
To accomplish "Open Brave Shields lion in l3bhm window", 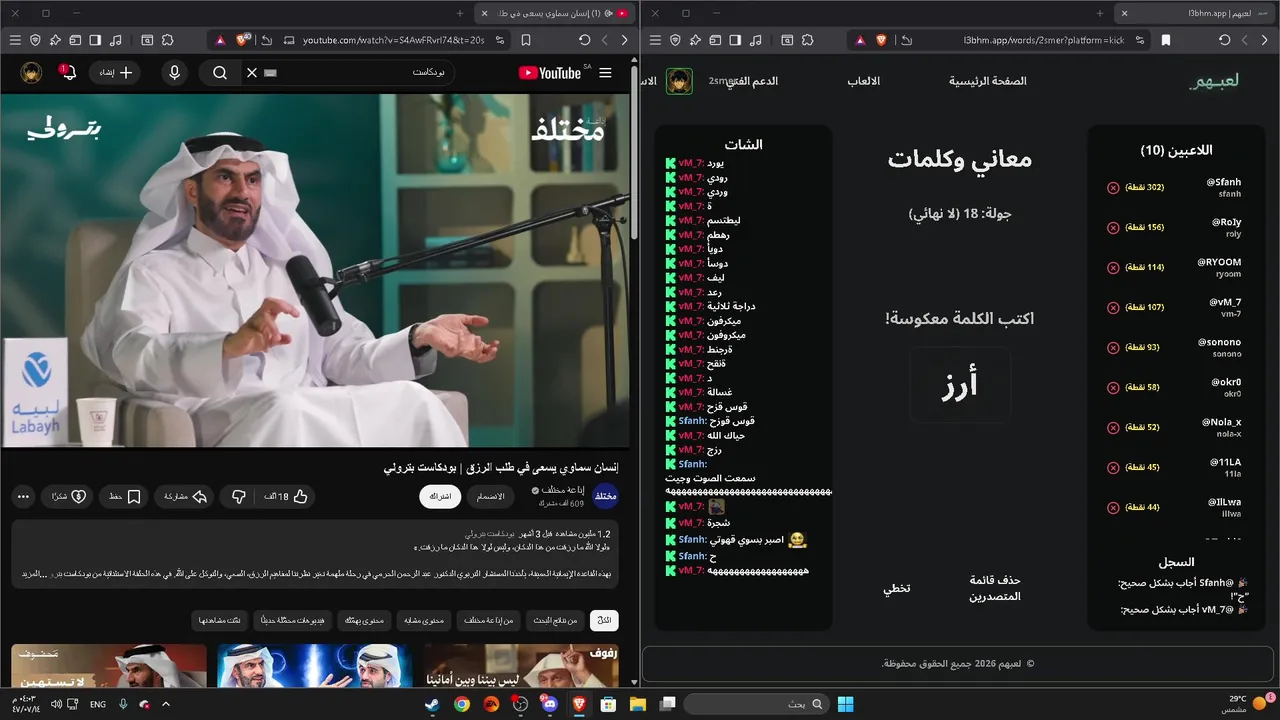I will coord(882,40).
